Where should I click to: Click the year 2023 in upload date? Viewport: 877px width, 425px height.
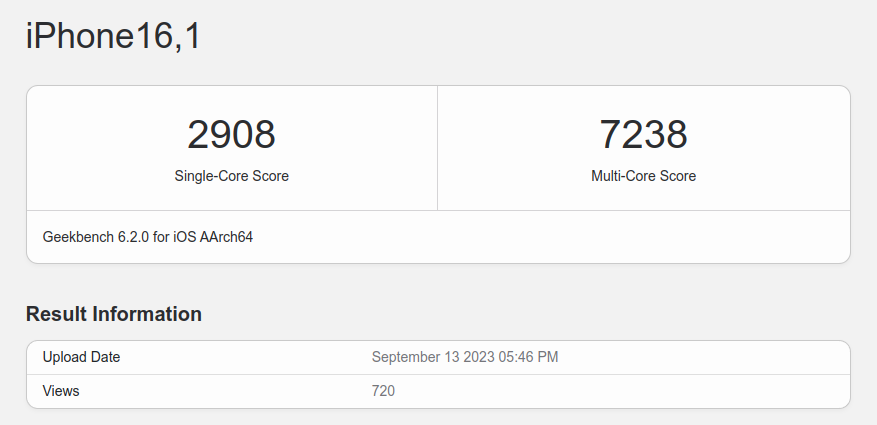point(479,357)
